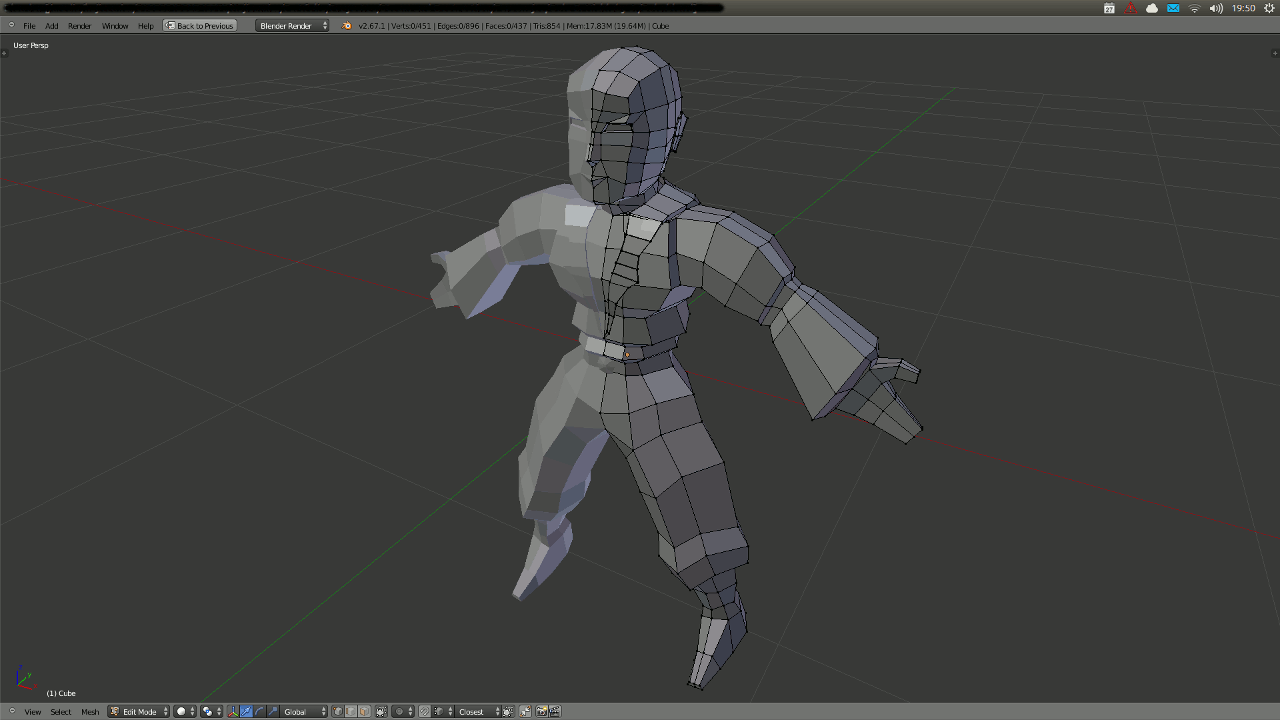This screenshot has height=720, width=1280.
Task: Open the Edit Mode dropdown
Action: coord(139,712)
